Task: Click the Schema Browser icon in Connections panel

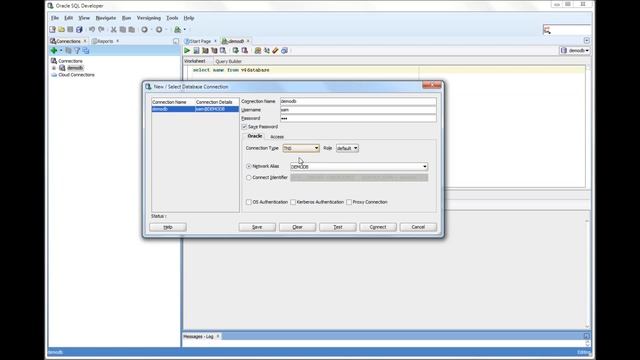Action: click(86, 51)
